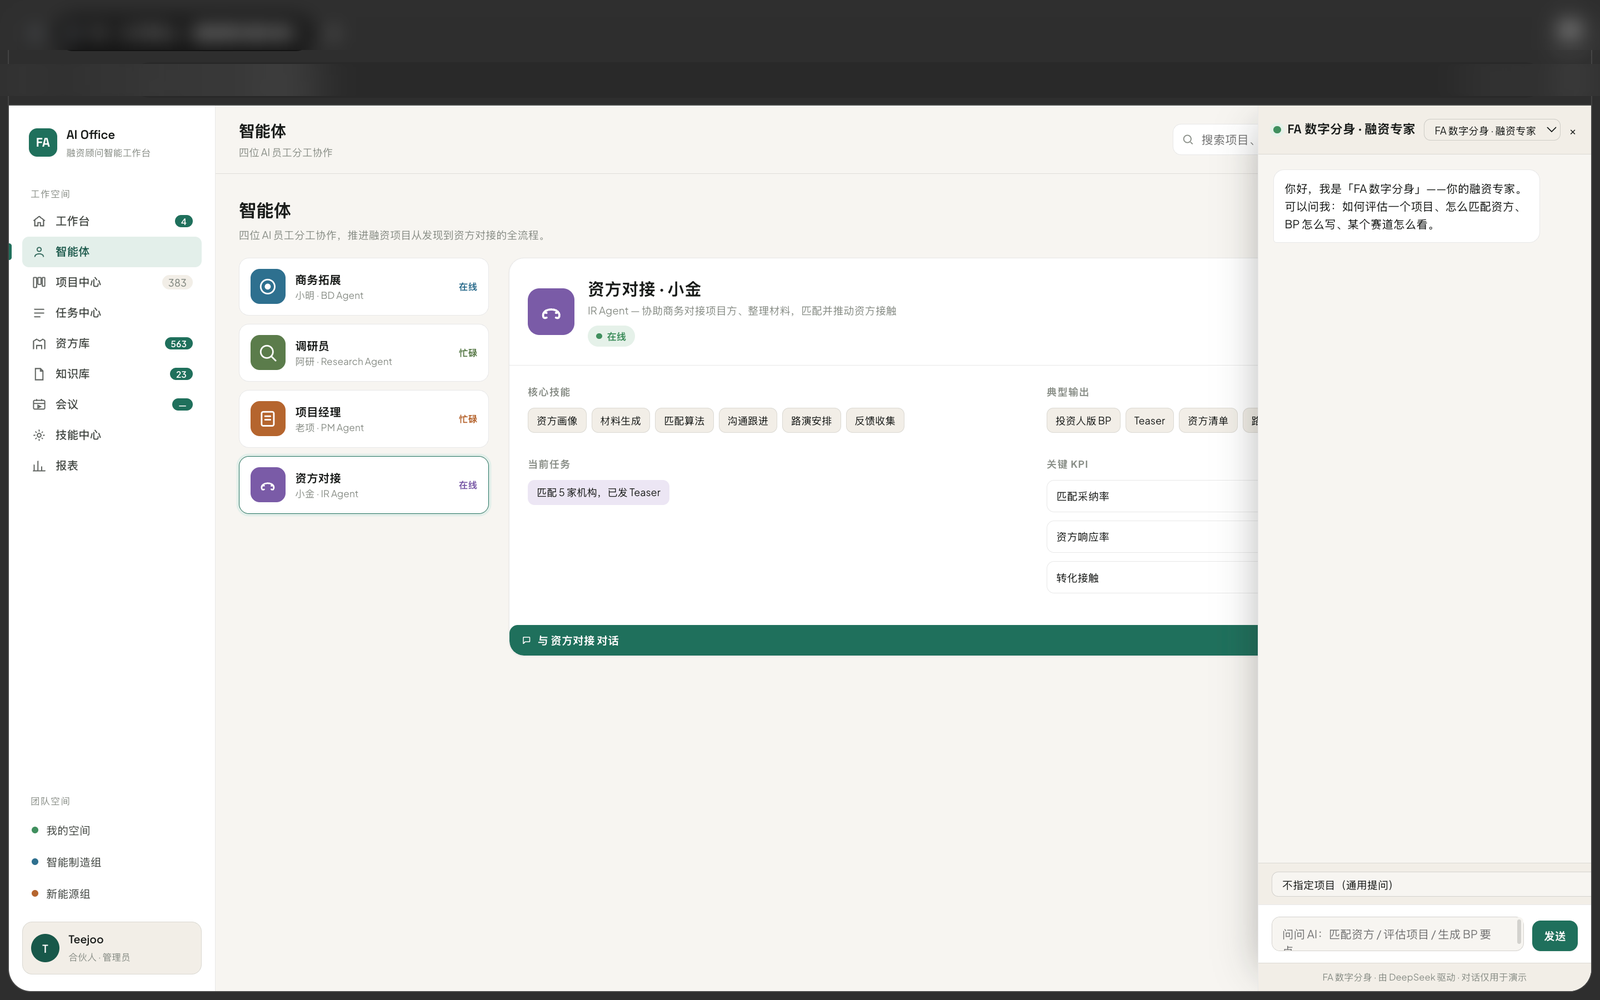Expand the 不指定项目 project selector
The height and width of the screenshot is (1000, 1600).
pos(1430,885)
